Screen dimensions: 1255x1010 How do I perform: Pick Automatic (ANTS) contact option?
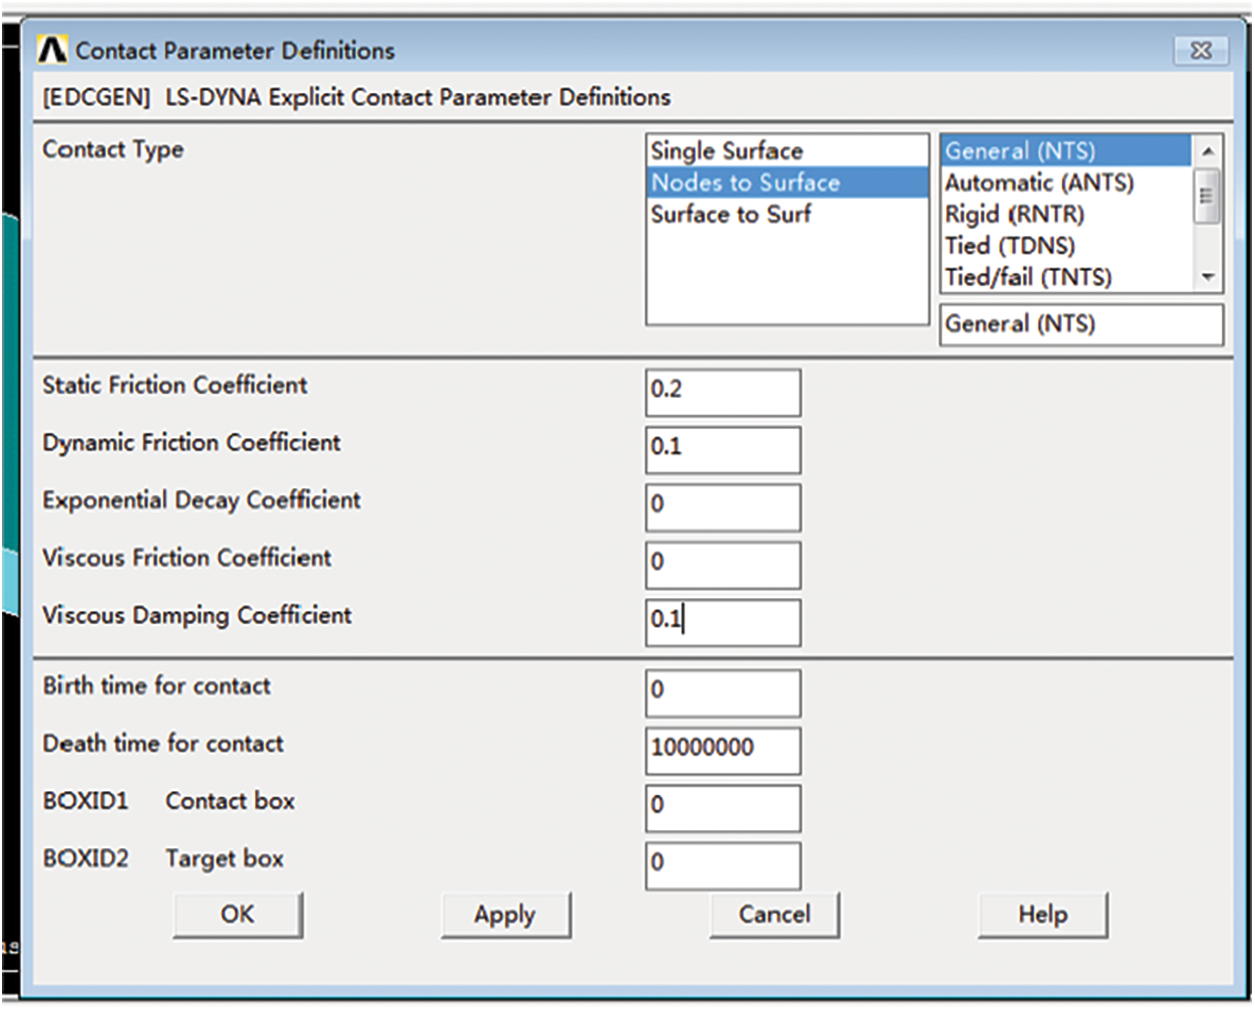click(x=1039, y=183)
